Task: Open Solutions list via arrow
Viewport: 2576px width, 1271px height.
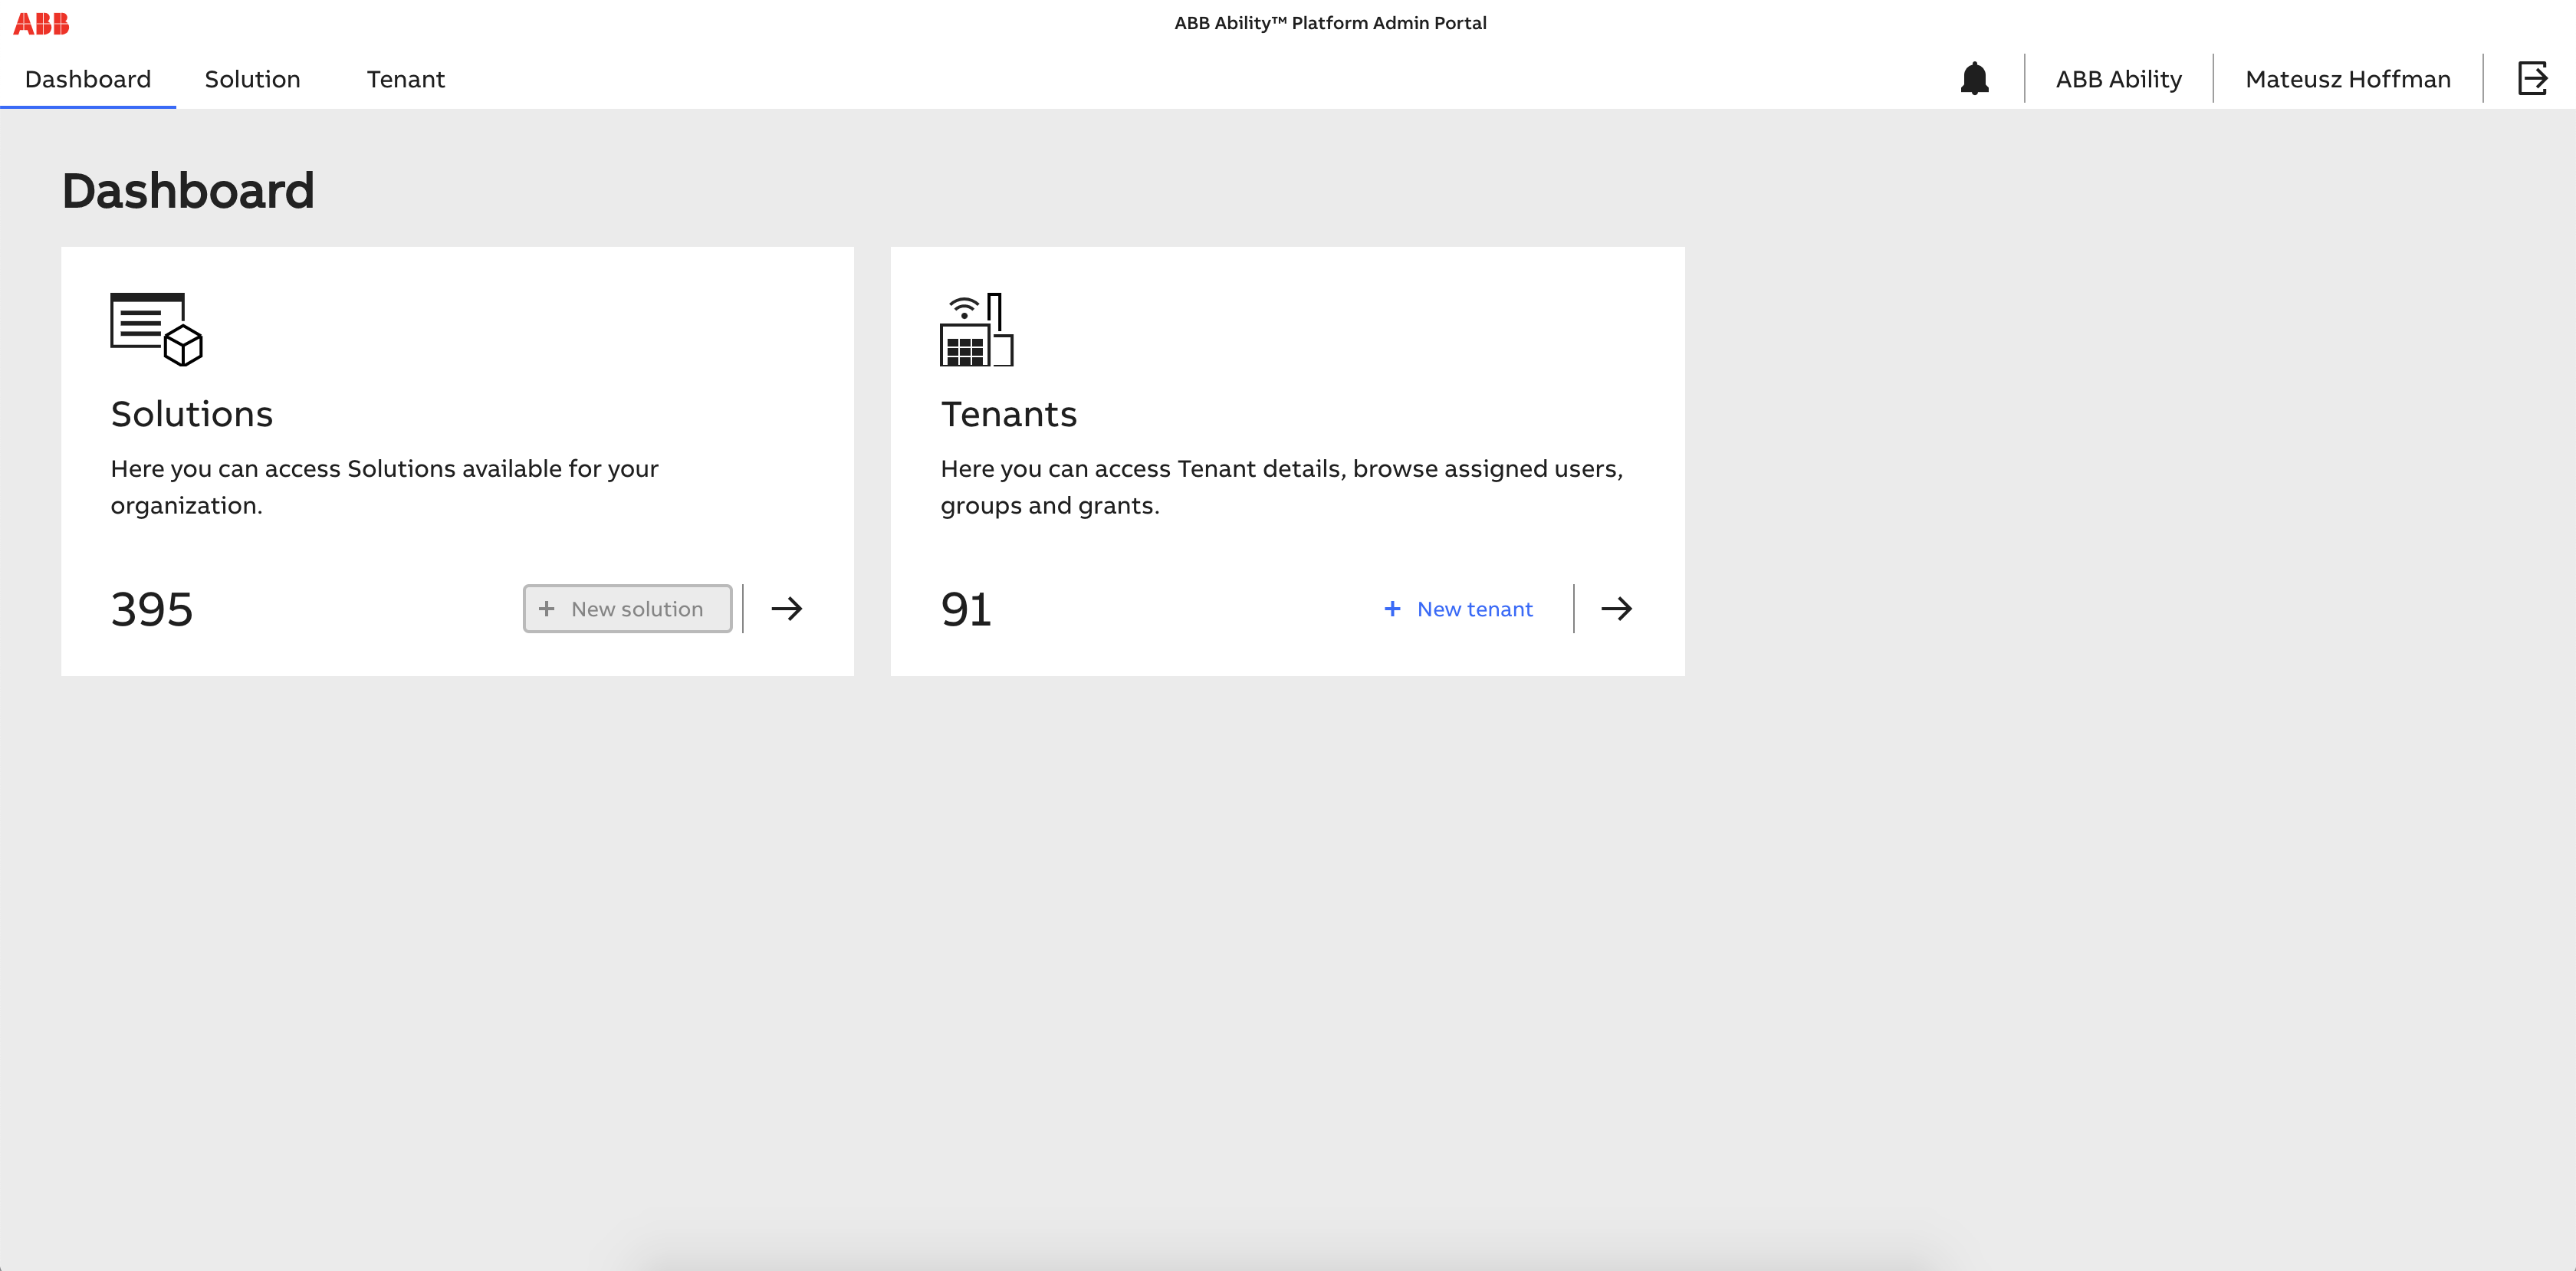Action: pos(787,608)
